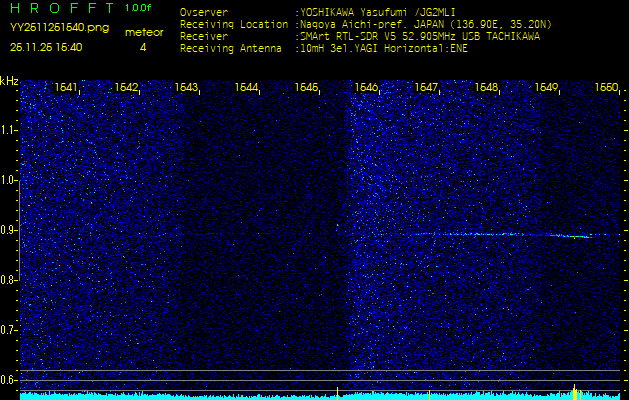Click the 1.0 frequency axis label
This screenshot has width=629, height=400.
point(9,180)
